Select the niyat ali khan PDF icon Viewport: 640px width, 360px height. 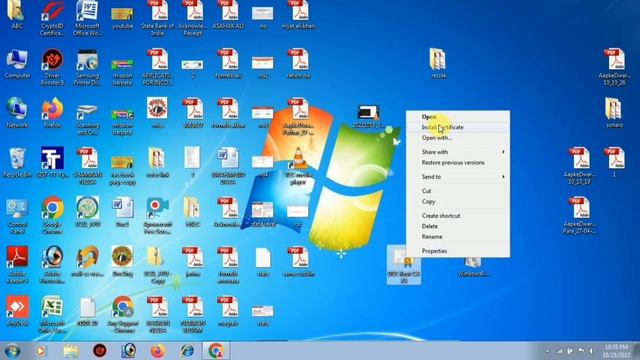click(298, 15)
